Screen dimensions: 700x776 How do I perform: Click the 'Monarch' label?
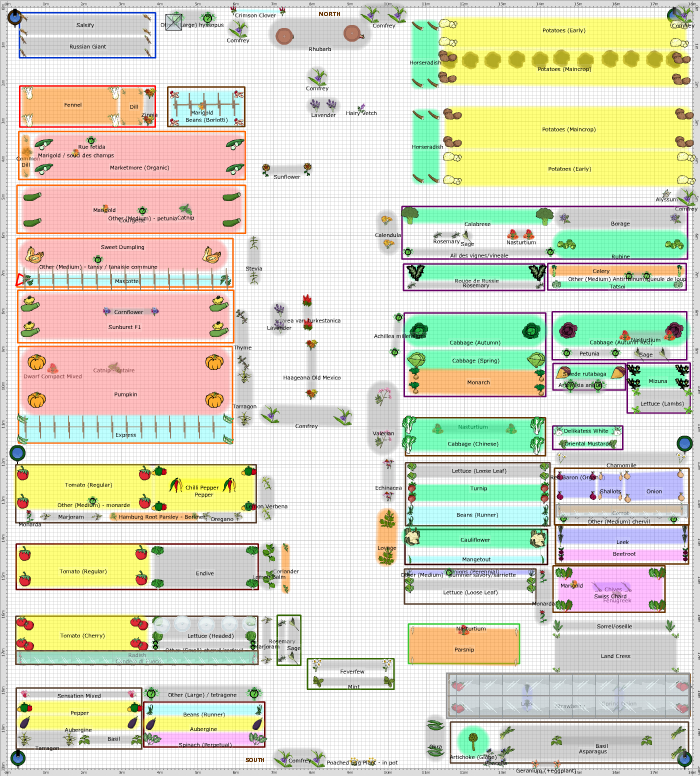[478, 383]
